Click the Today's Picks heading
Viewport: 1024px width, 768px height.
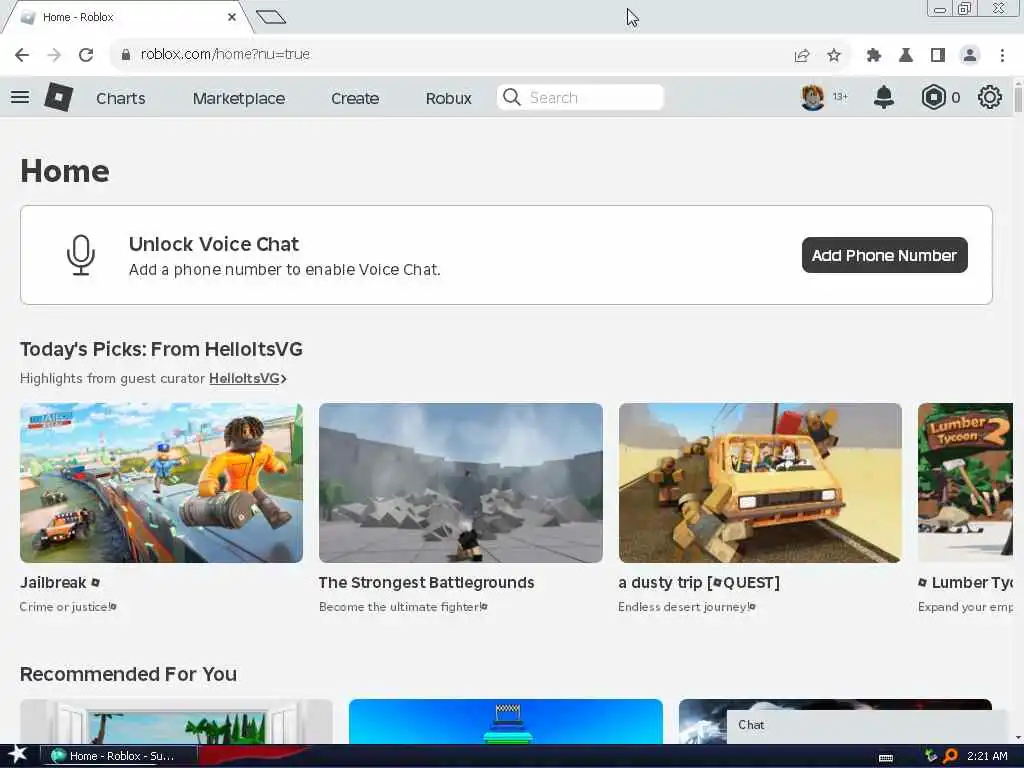(x=161, y=349)
